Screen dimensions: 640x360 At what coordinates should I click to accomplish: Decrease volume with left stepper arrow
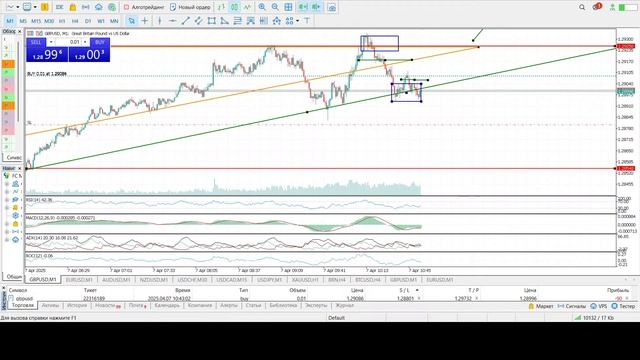point(51,42)
